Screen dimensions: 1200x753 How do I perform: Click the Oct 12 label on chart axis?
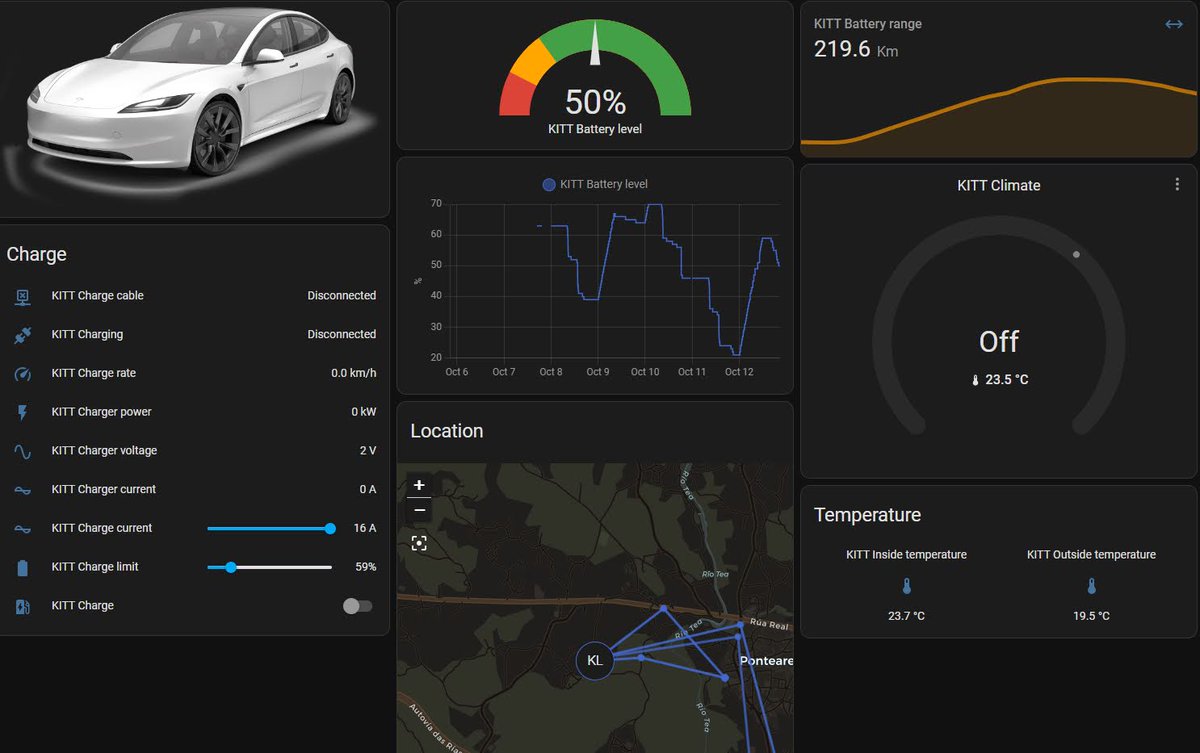739,372
